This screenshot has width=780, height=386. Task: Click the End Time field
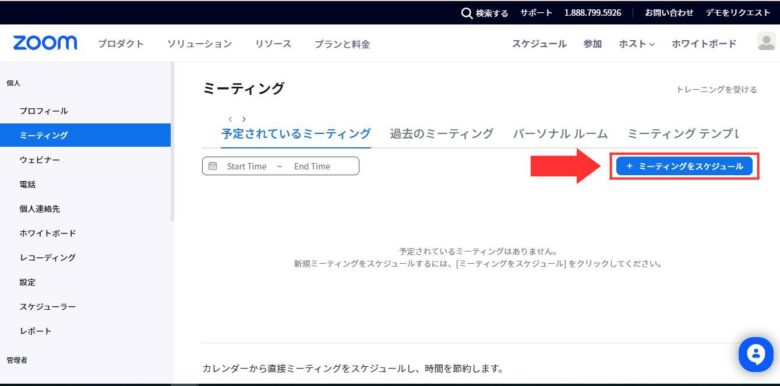[312, 166]
